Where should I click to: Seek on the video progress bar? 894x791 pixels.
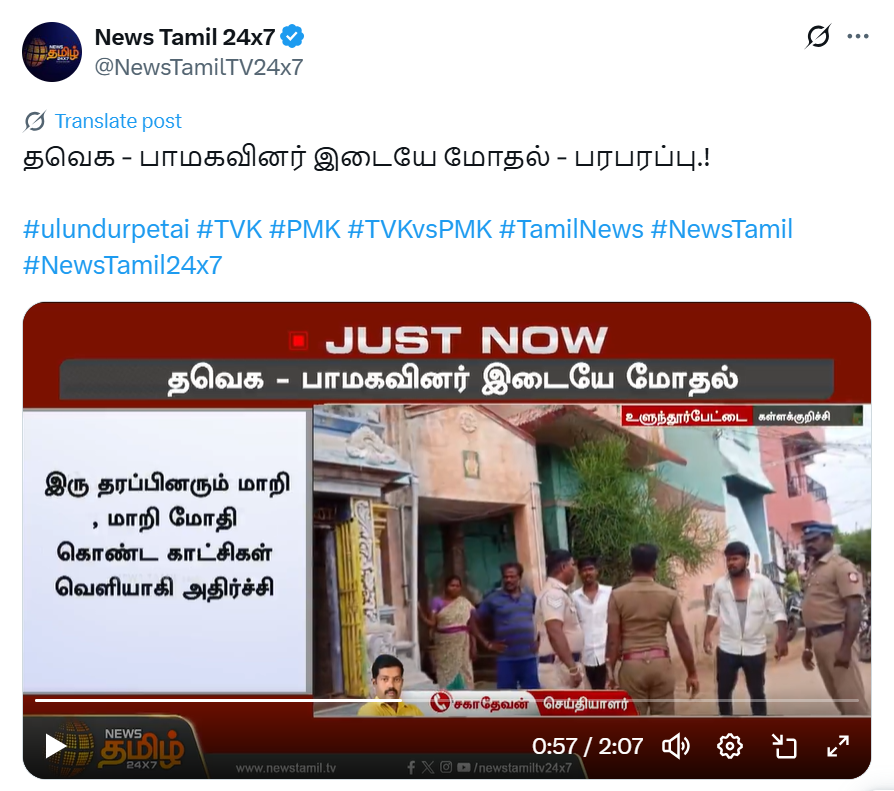[x=446, y=700]
